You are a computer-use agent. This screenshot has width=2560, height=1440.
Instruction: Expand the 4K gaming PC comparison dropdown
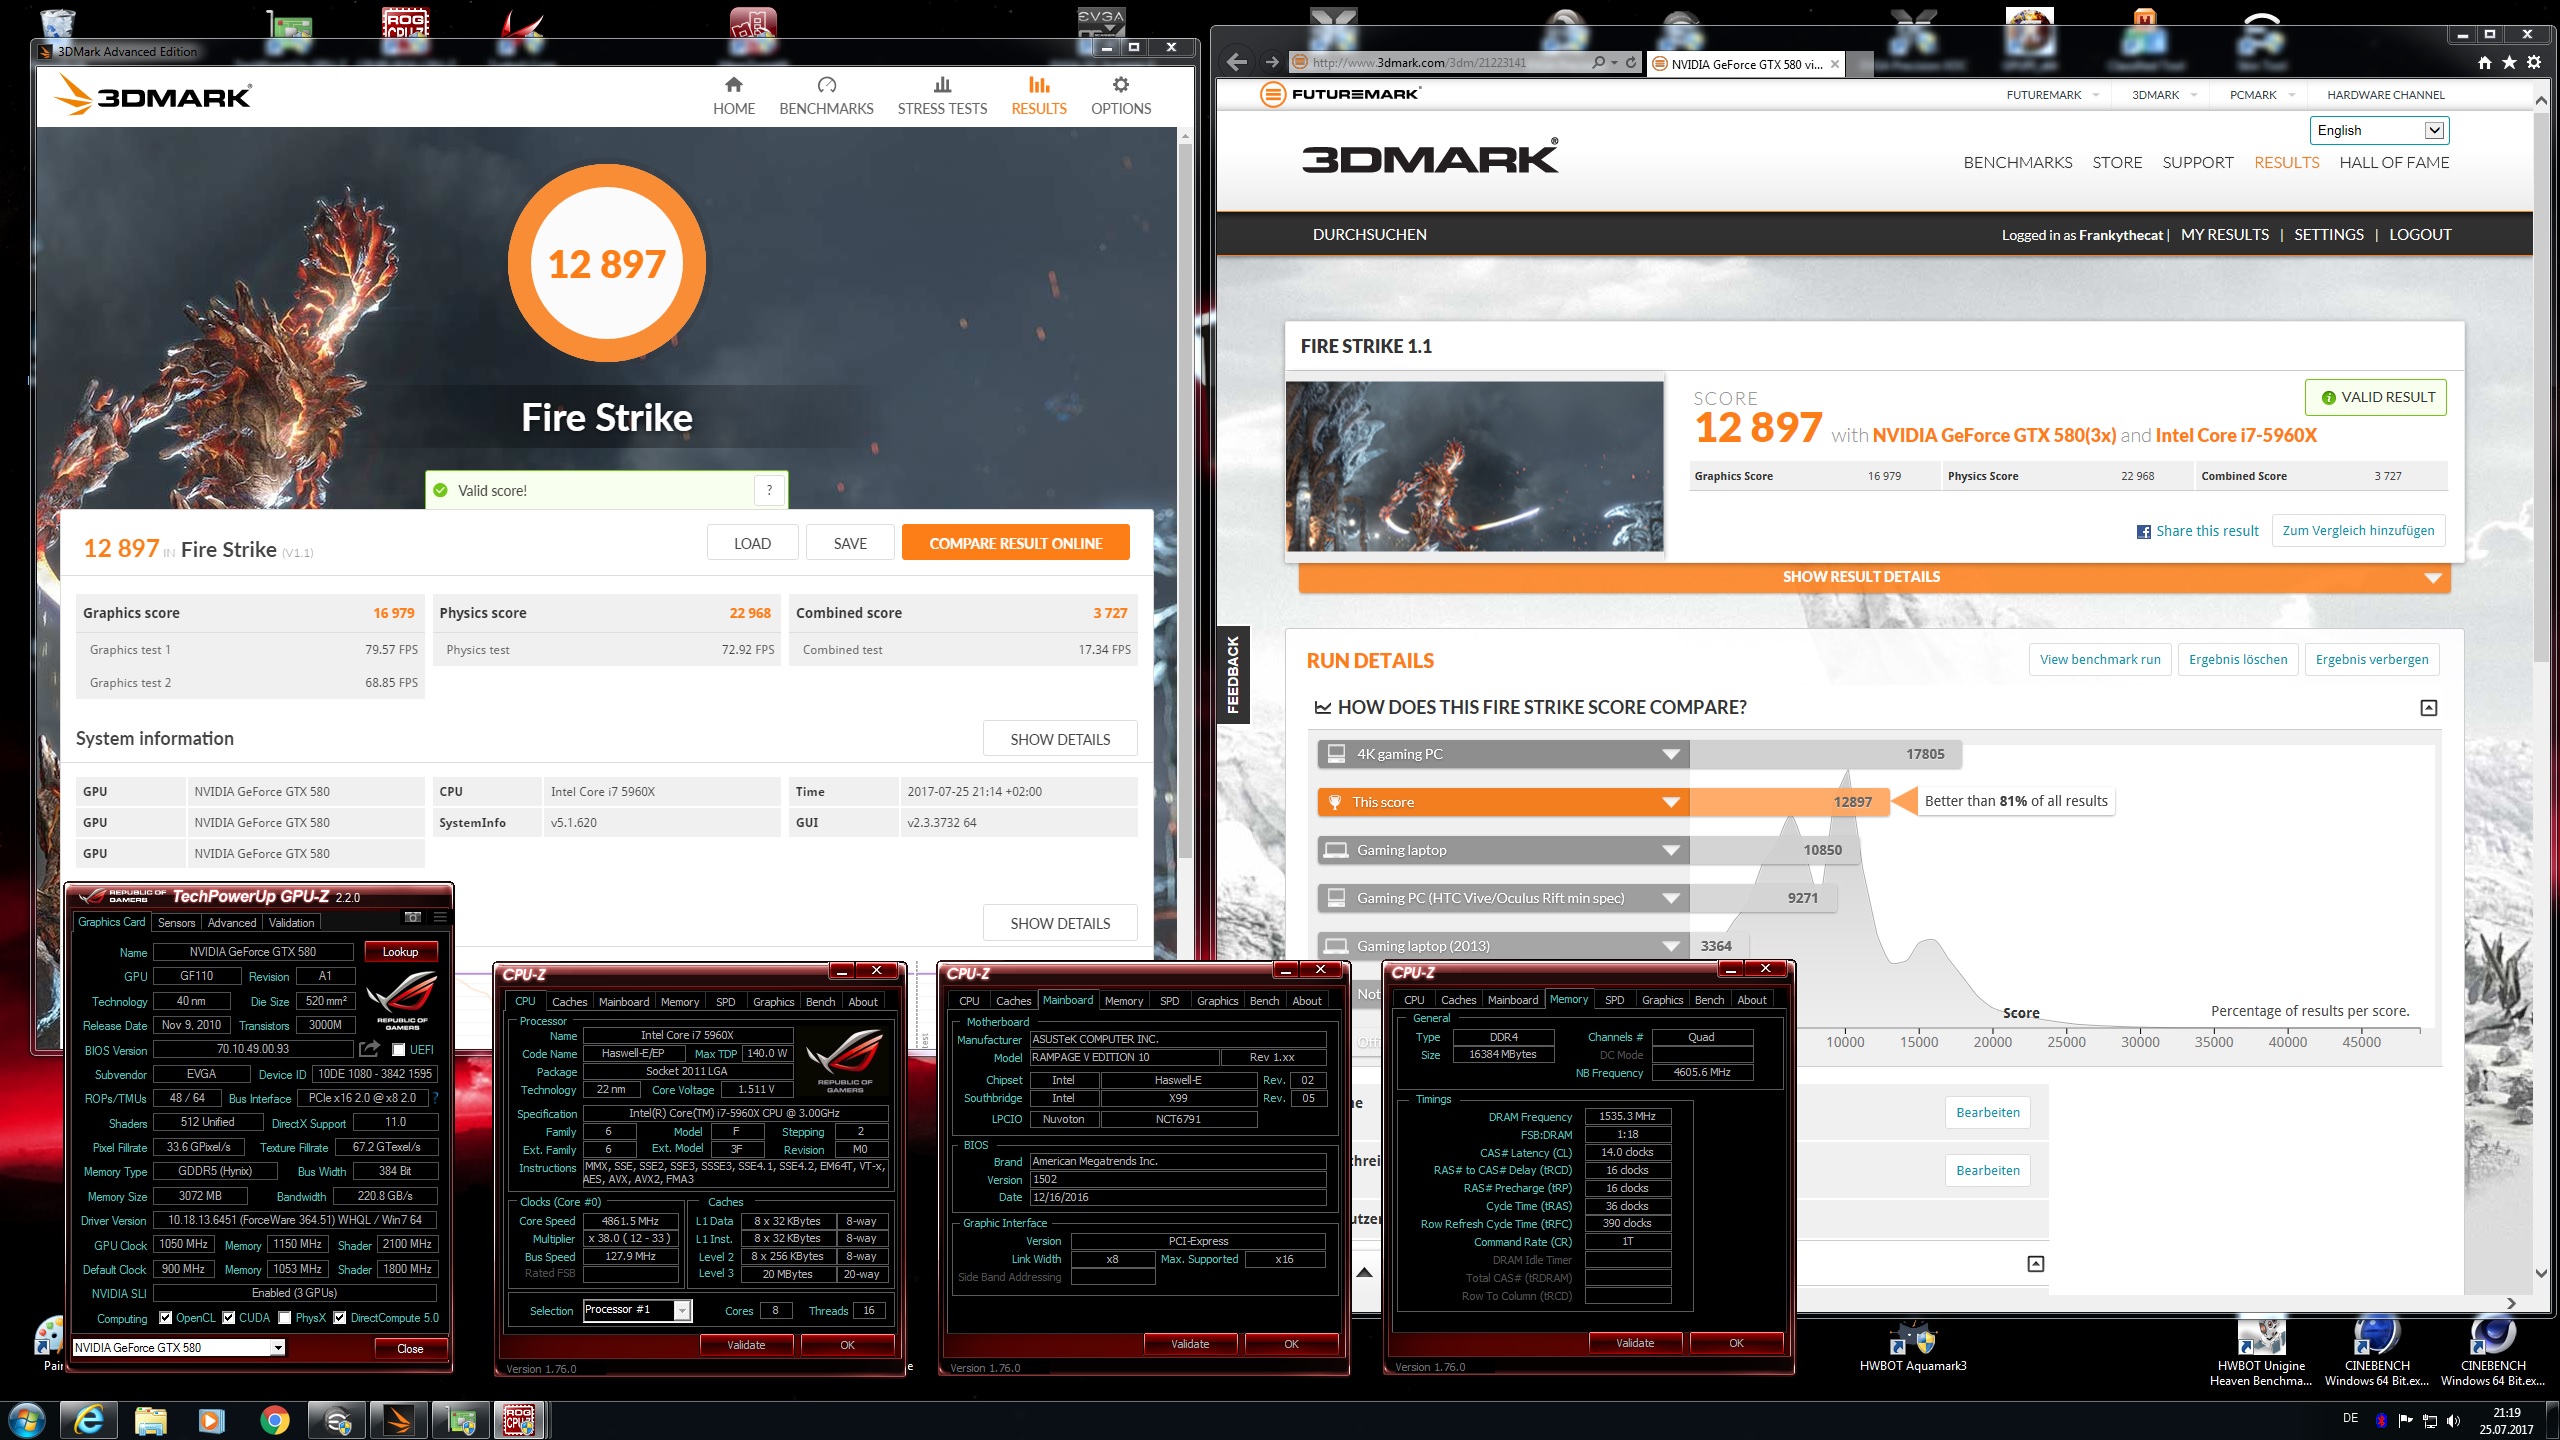(x=1671, y=754)
